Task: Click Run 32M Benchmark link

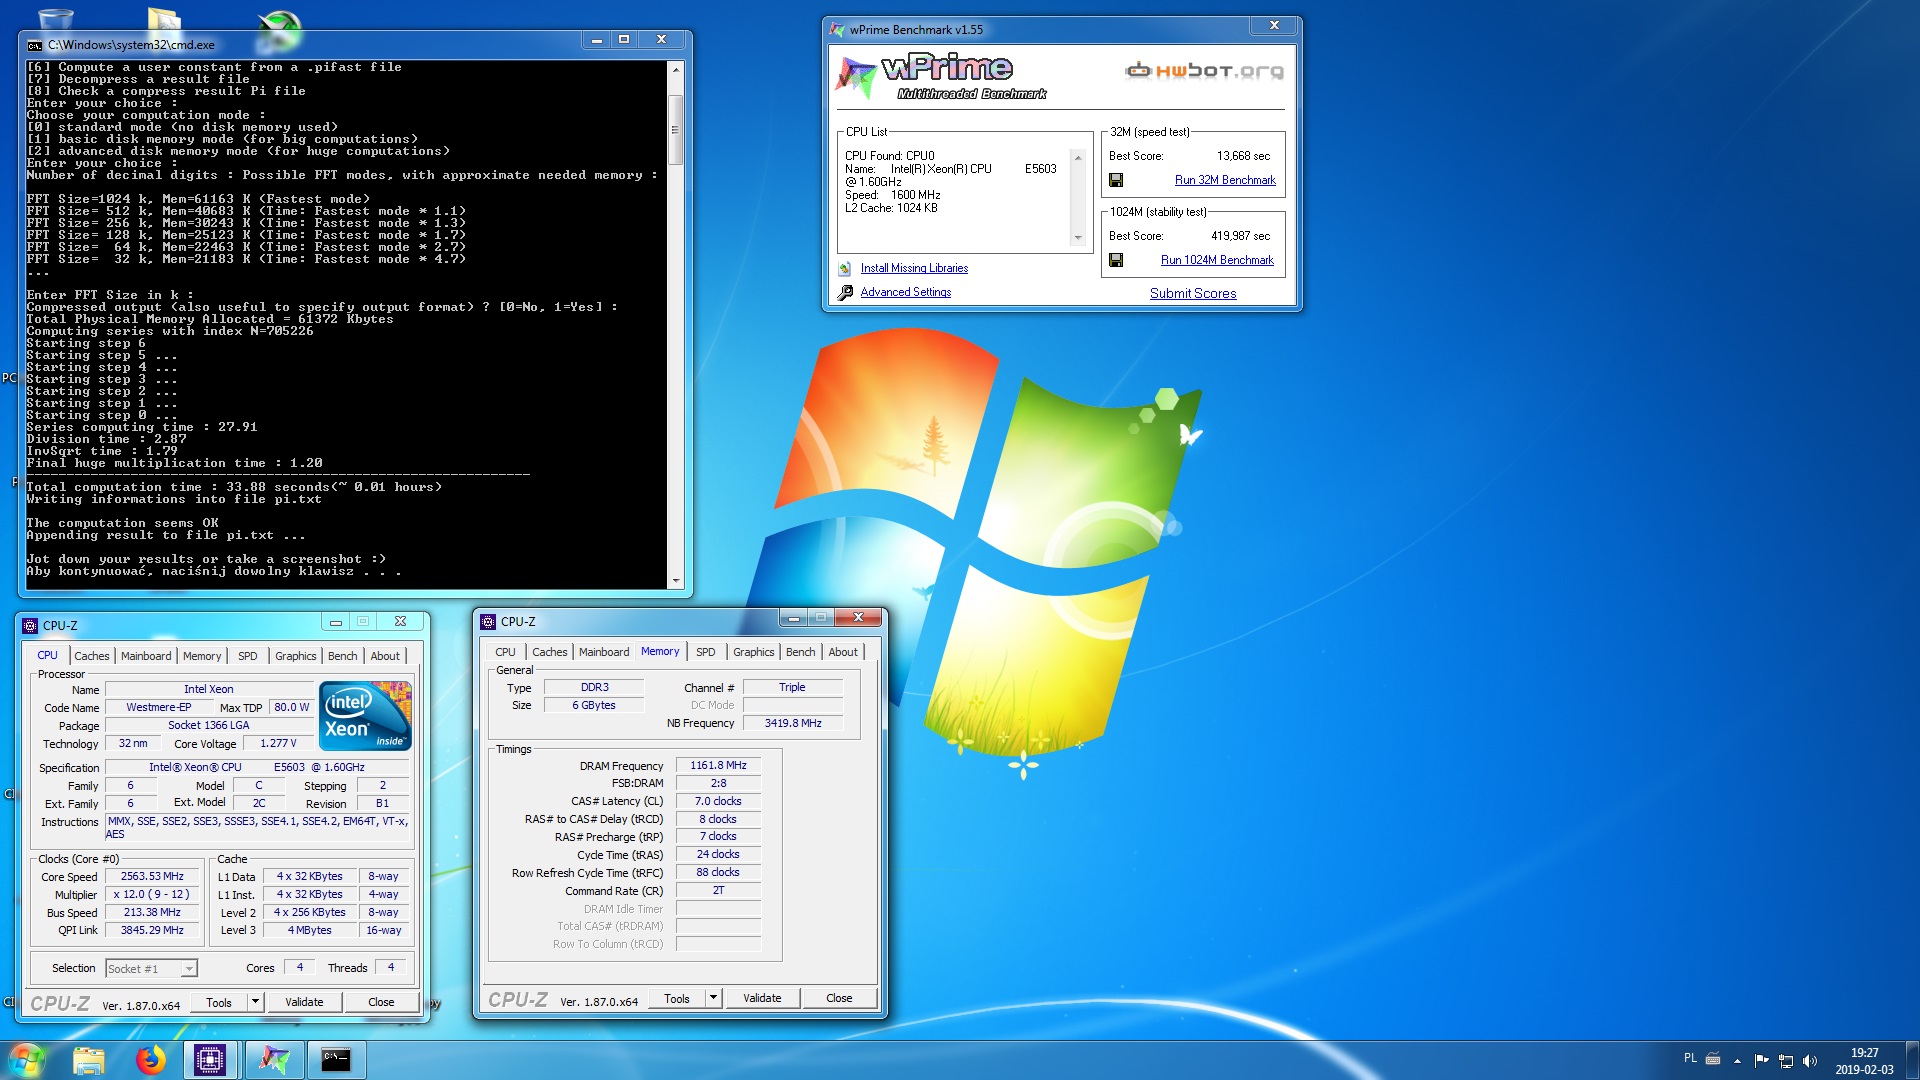Action: coord(1225,180)
